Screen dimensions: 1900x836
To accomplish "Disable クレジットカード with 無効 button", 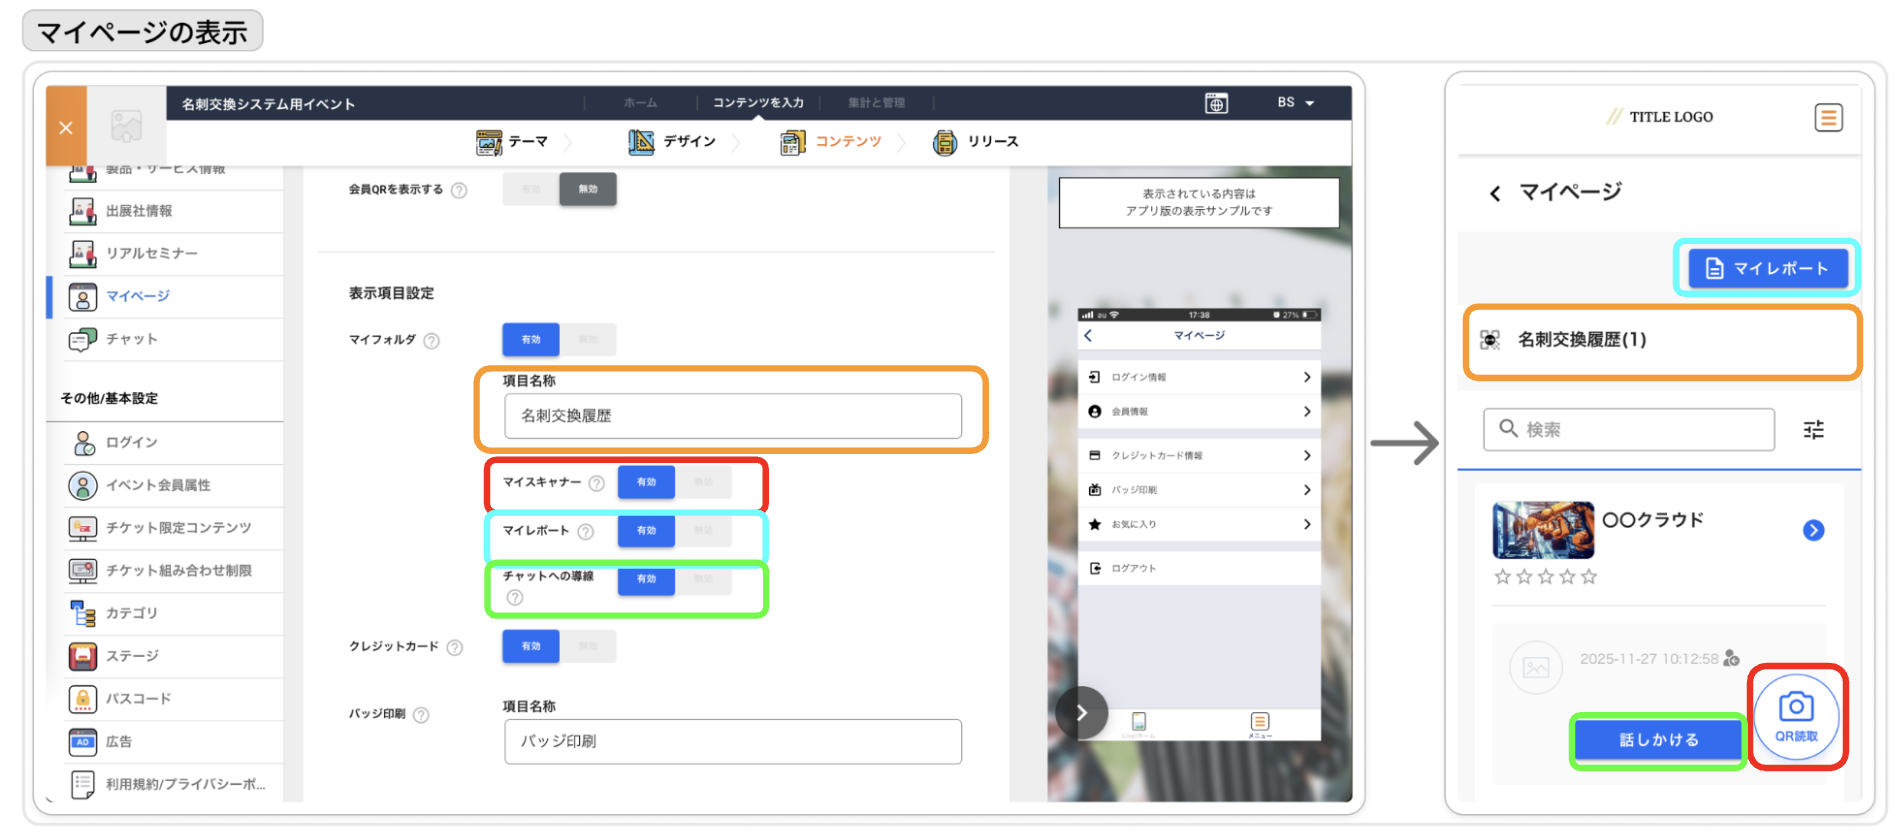I will pyautogui.click(x=588, y=646).
